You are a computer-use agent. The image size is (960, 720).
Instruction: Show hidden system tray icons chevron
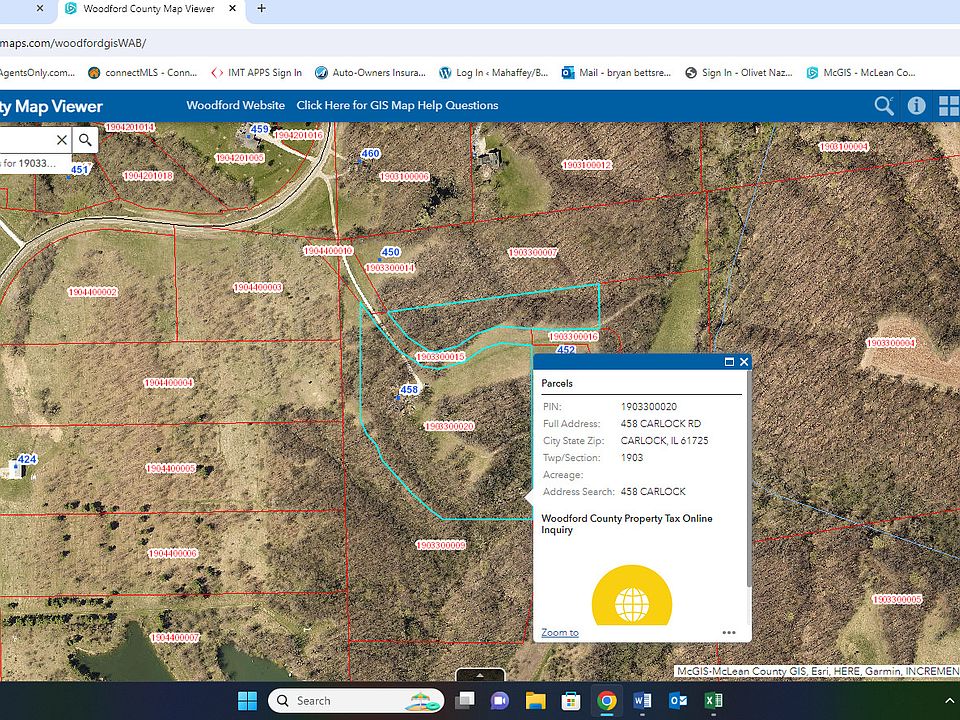949,701
